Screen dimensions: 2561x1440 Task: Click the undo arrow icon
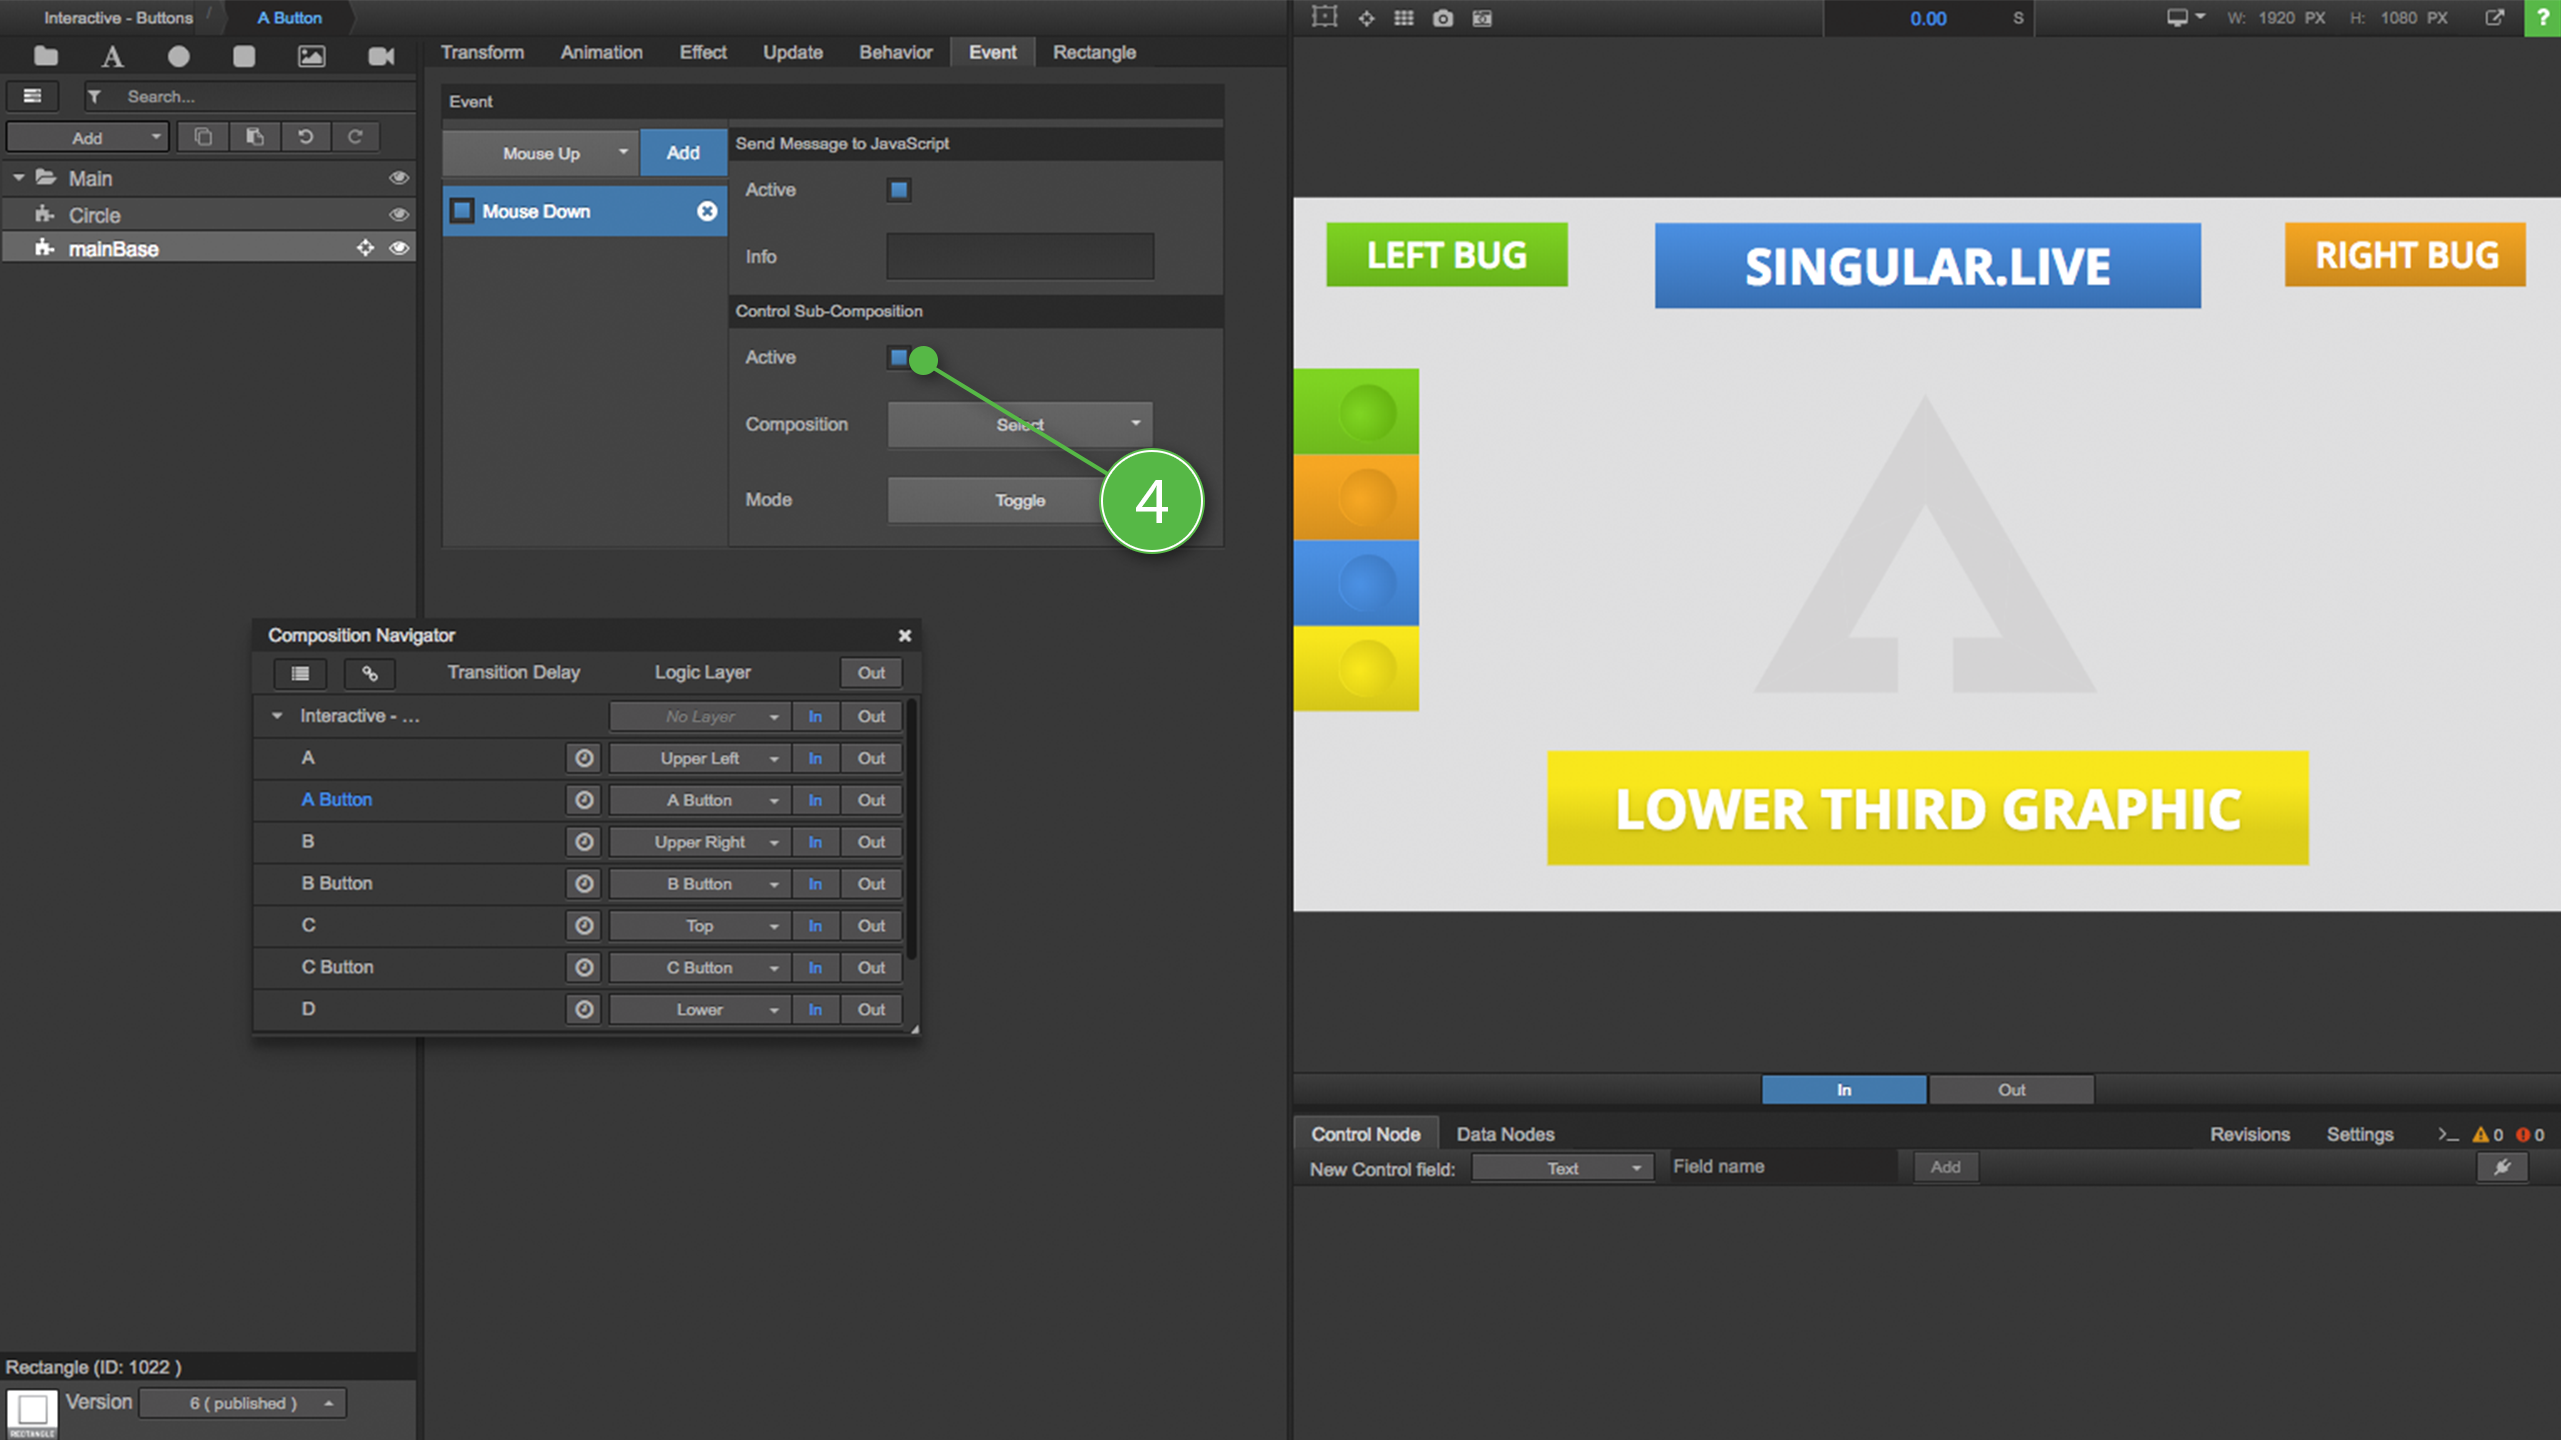305,137
